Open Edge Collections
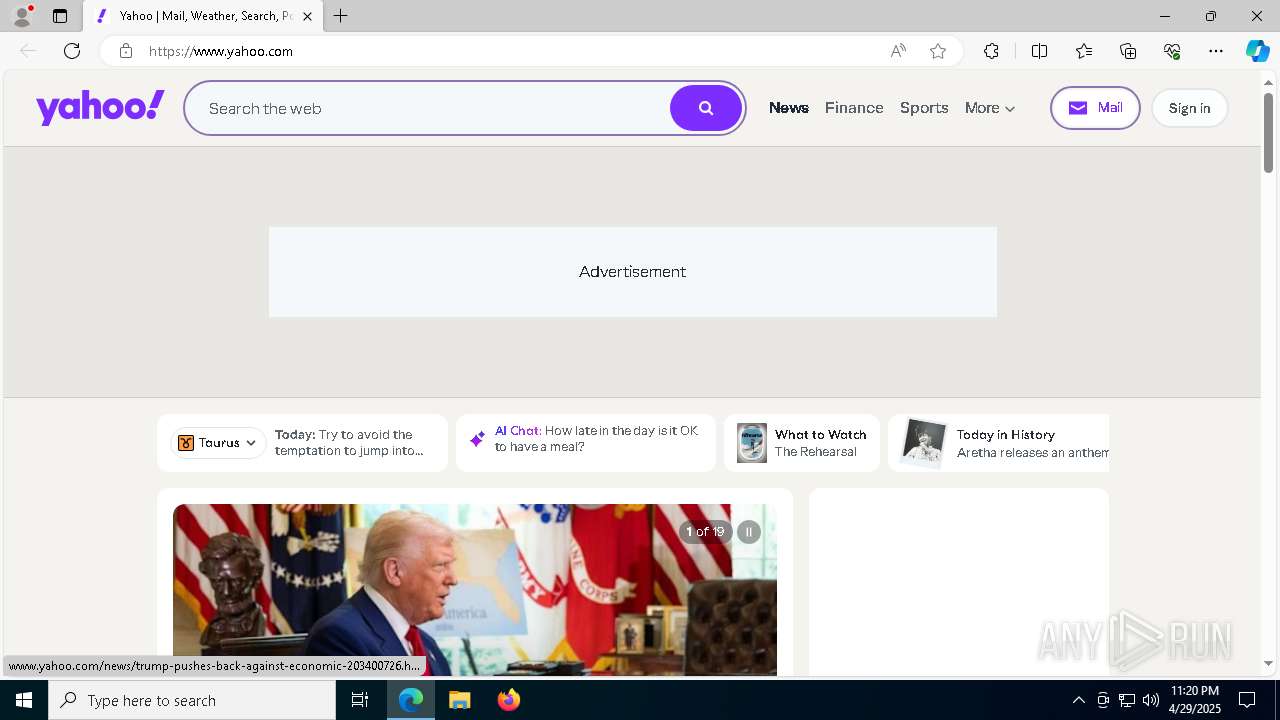This screenshot has height=720, width=1280. [1128, 51]
